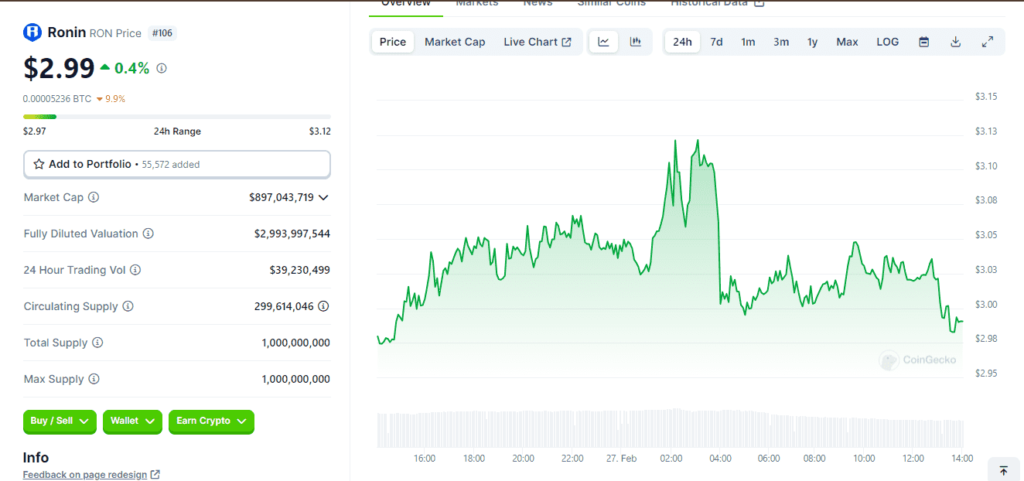Open the calendar date range picker
This screenshot has width=1024, height=481.
click(x=924, y=42)
